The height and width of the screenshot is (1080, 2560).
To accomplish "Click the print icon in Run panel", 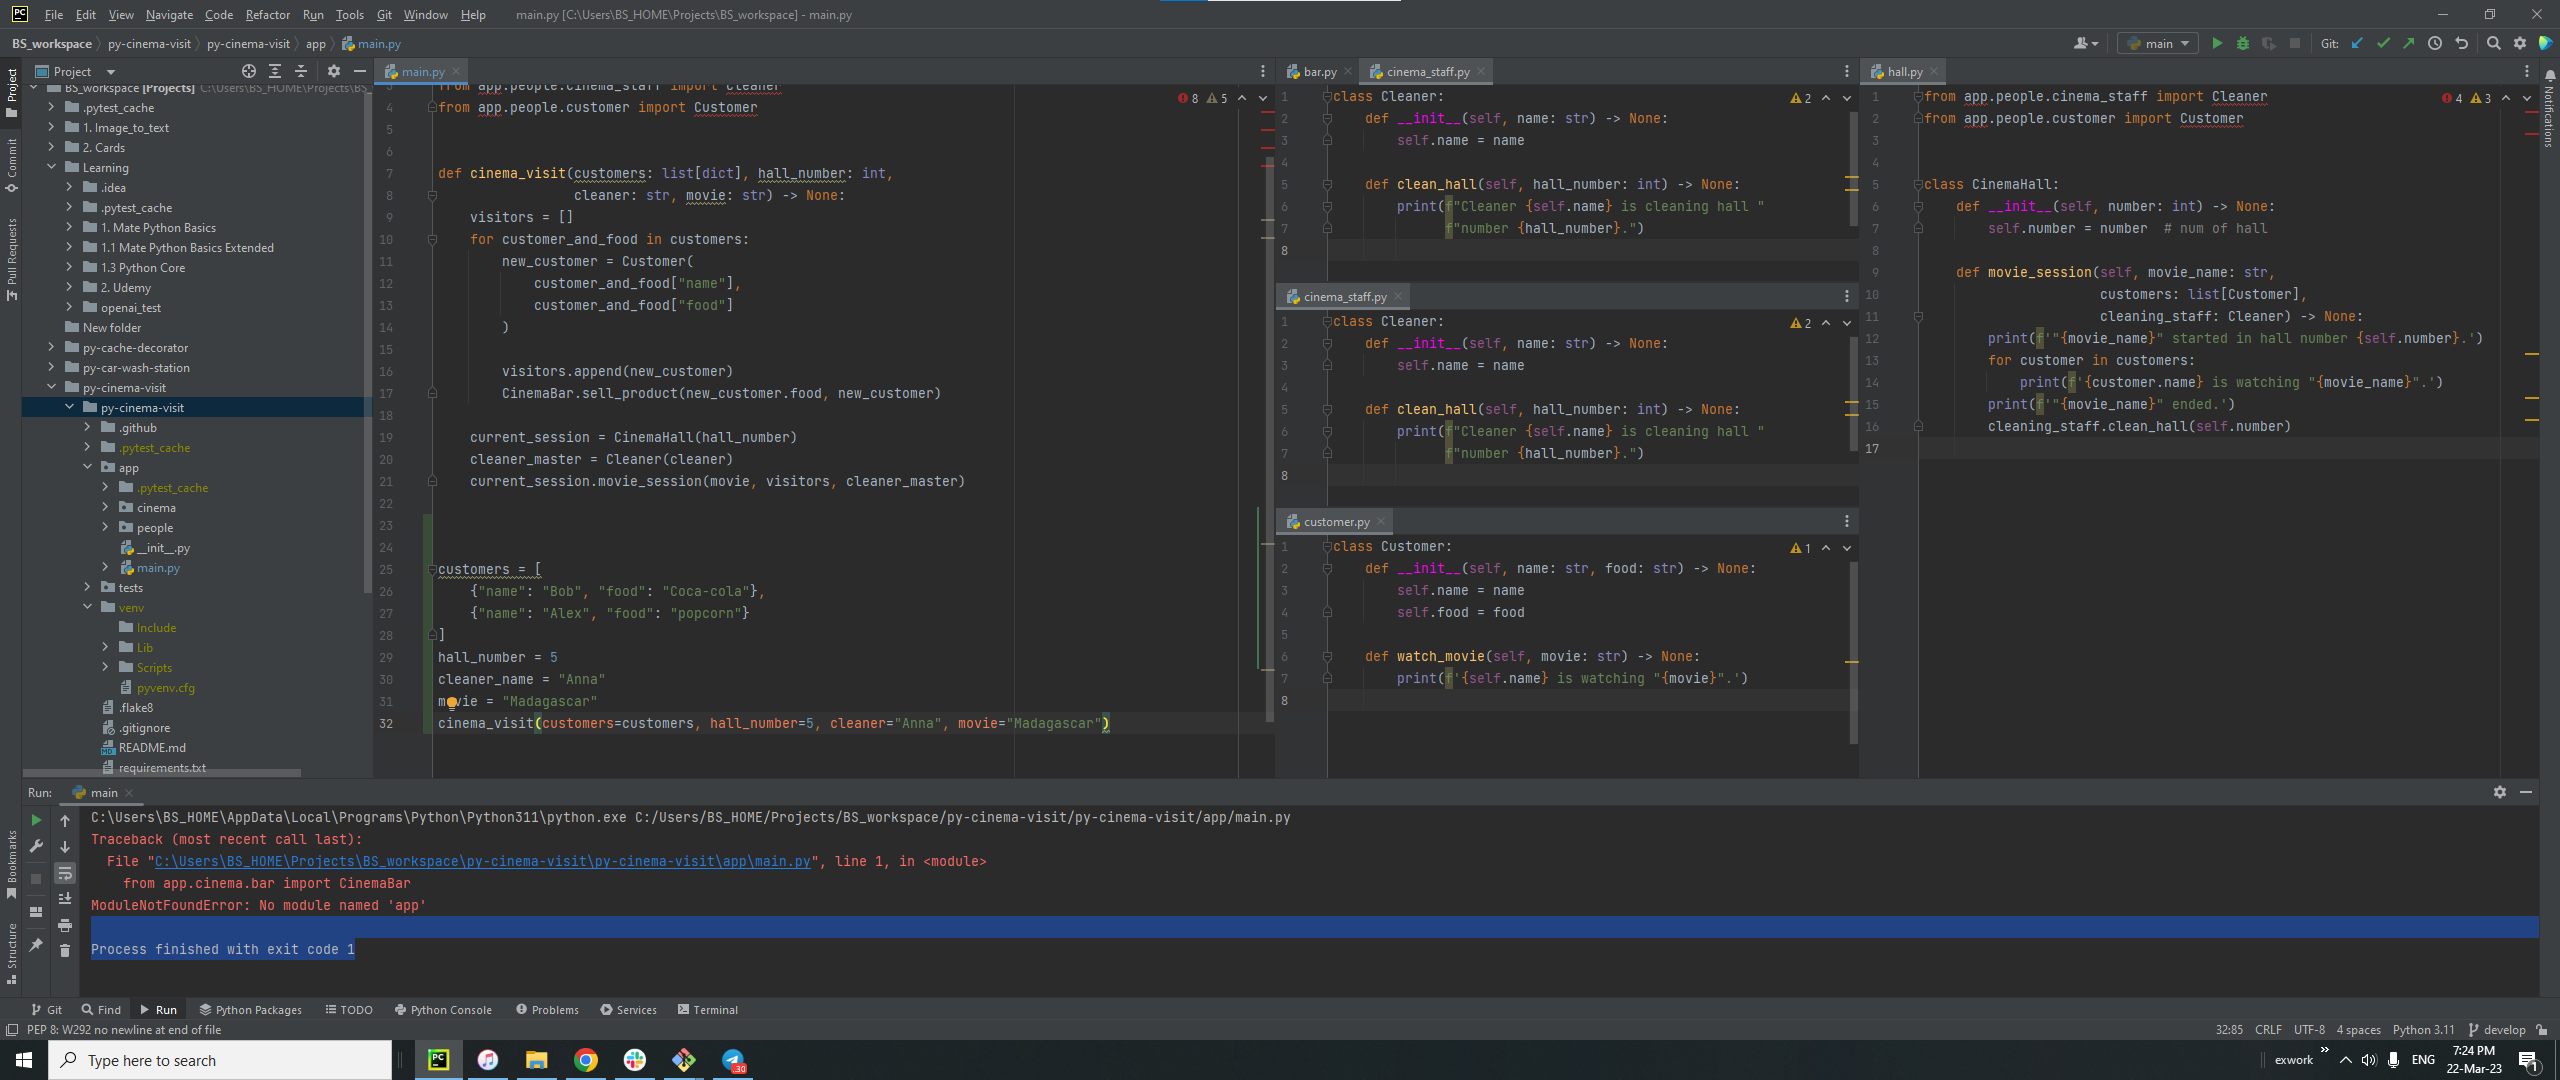I will pyautogui.click(x=65, y=925).
